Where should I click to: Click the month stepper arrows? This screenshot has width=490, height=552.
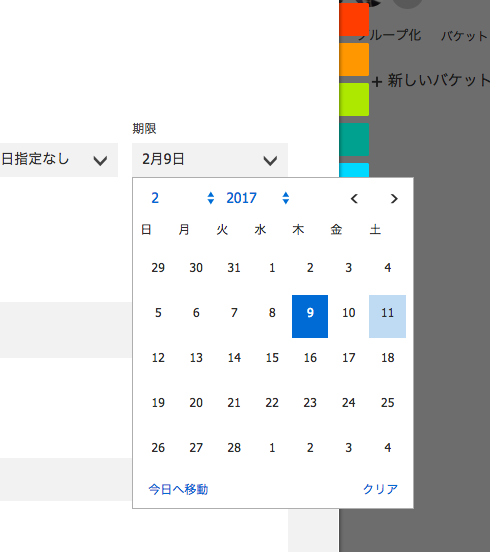pos(211,198)
